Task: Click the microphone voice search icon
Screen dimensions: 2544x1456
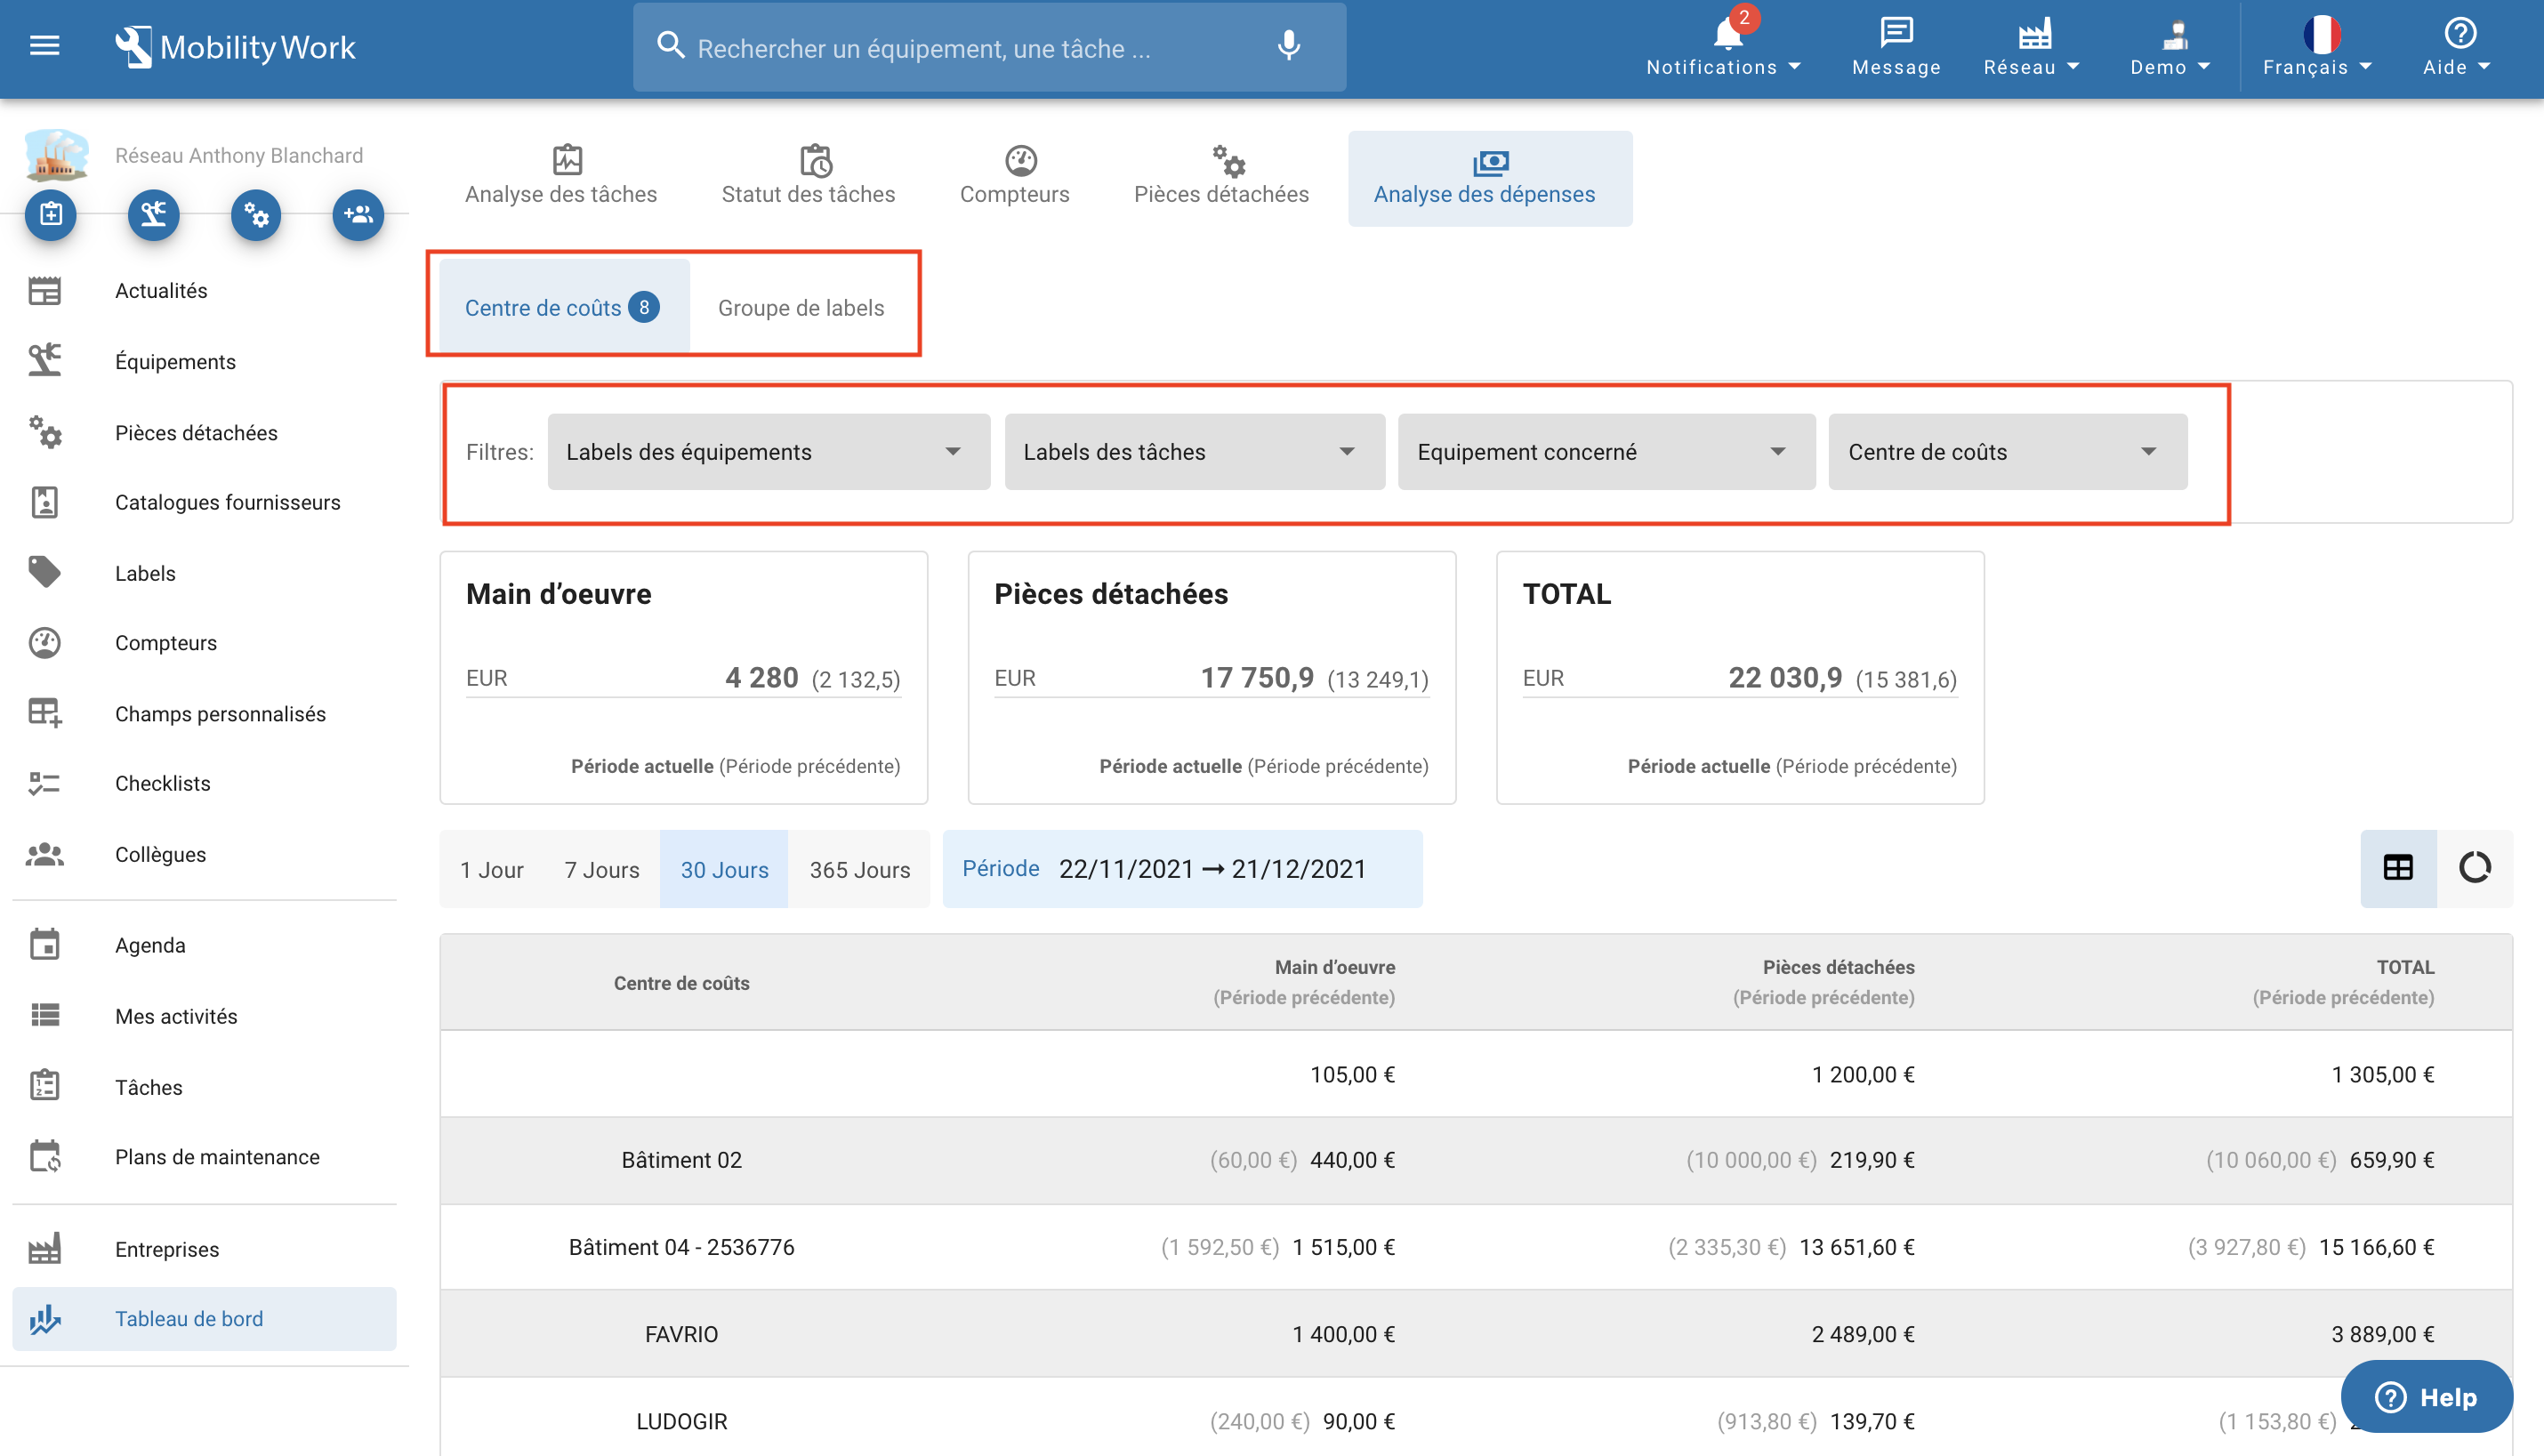Action: (1288, 46)
